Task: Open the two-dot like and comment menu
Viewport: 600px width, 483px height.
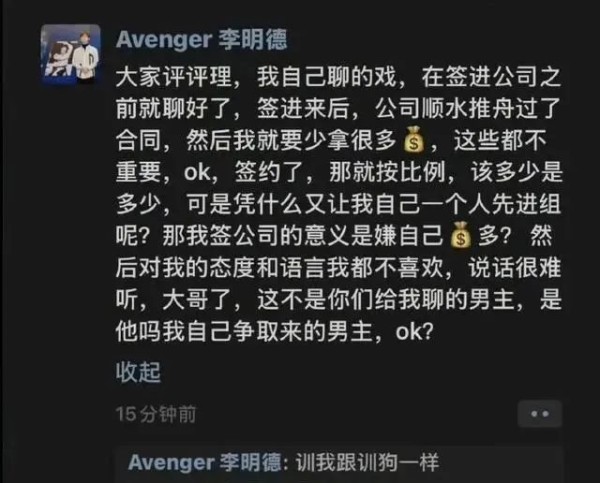Action: pos(540,414)
